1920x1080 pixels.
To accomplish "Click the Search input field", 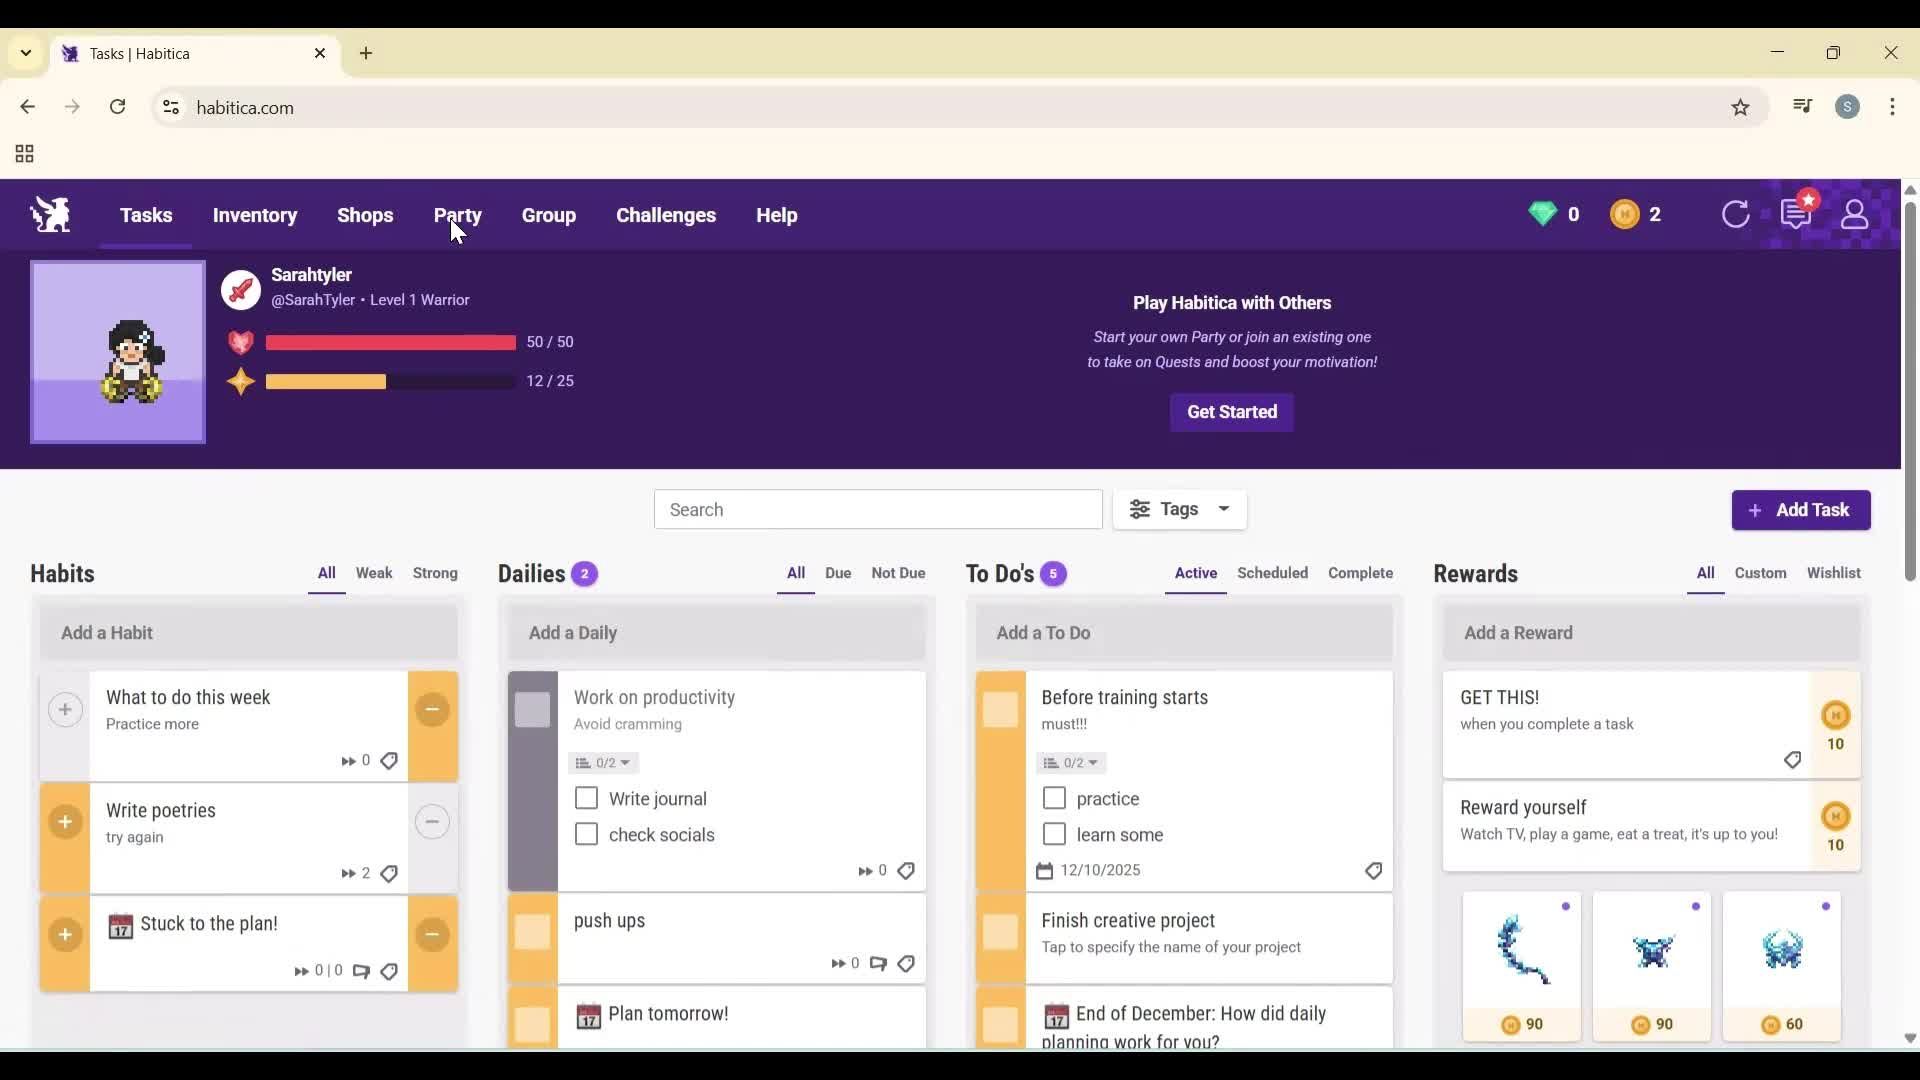I will pos(878,509).
